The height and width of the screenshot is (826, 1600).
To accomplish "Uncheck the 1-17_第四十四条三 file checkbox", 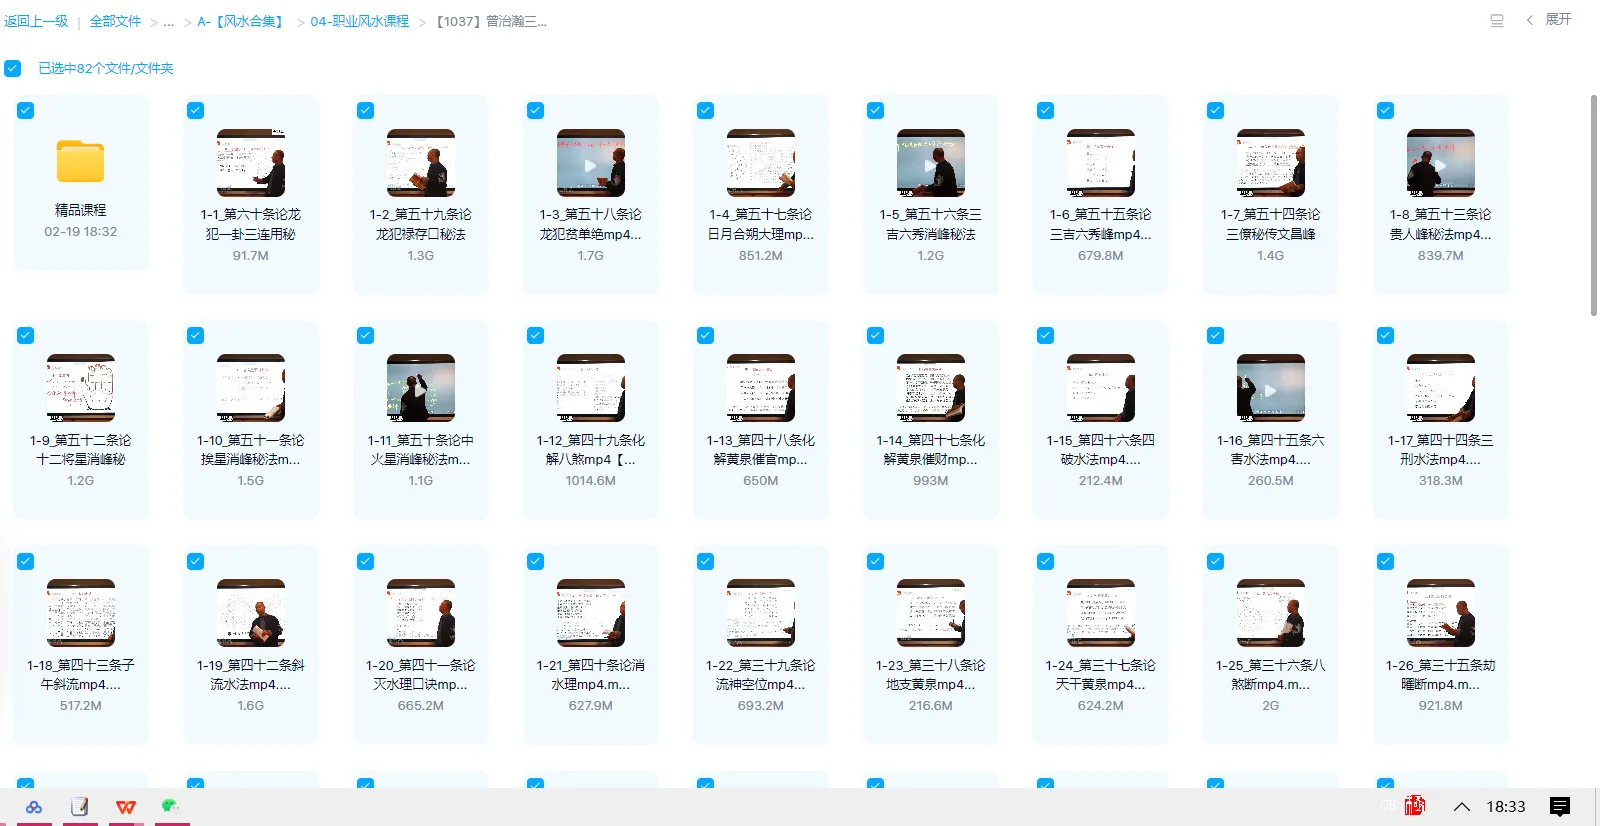I will (x=1386, y=336).
